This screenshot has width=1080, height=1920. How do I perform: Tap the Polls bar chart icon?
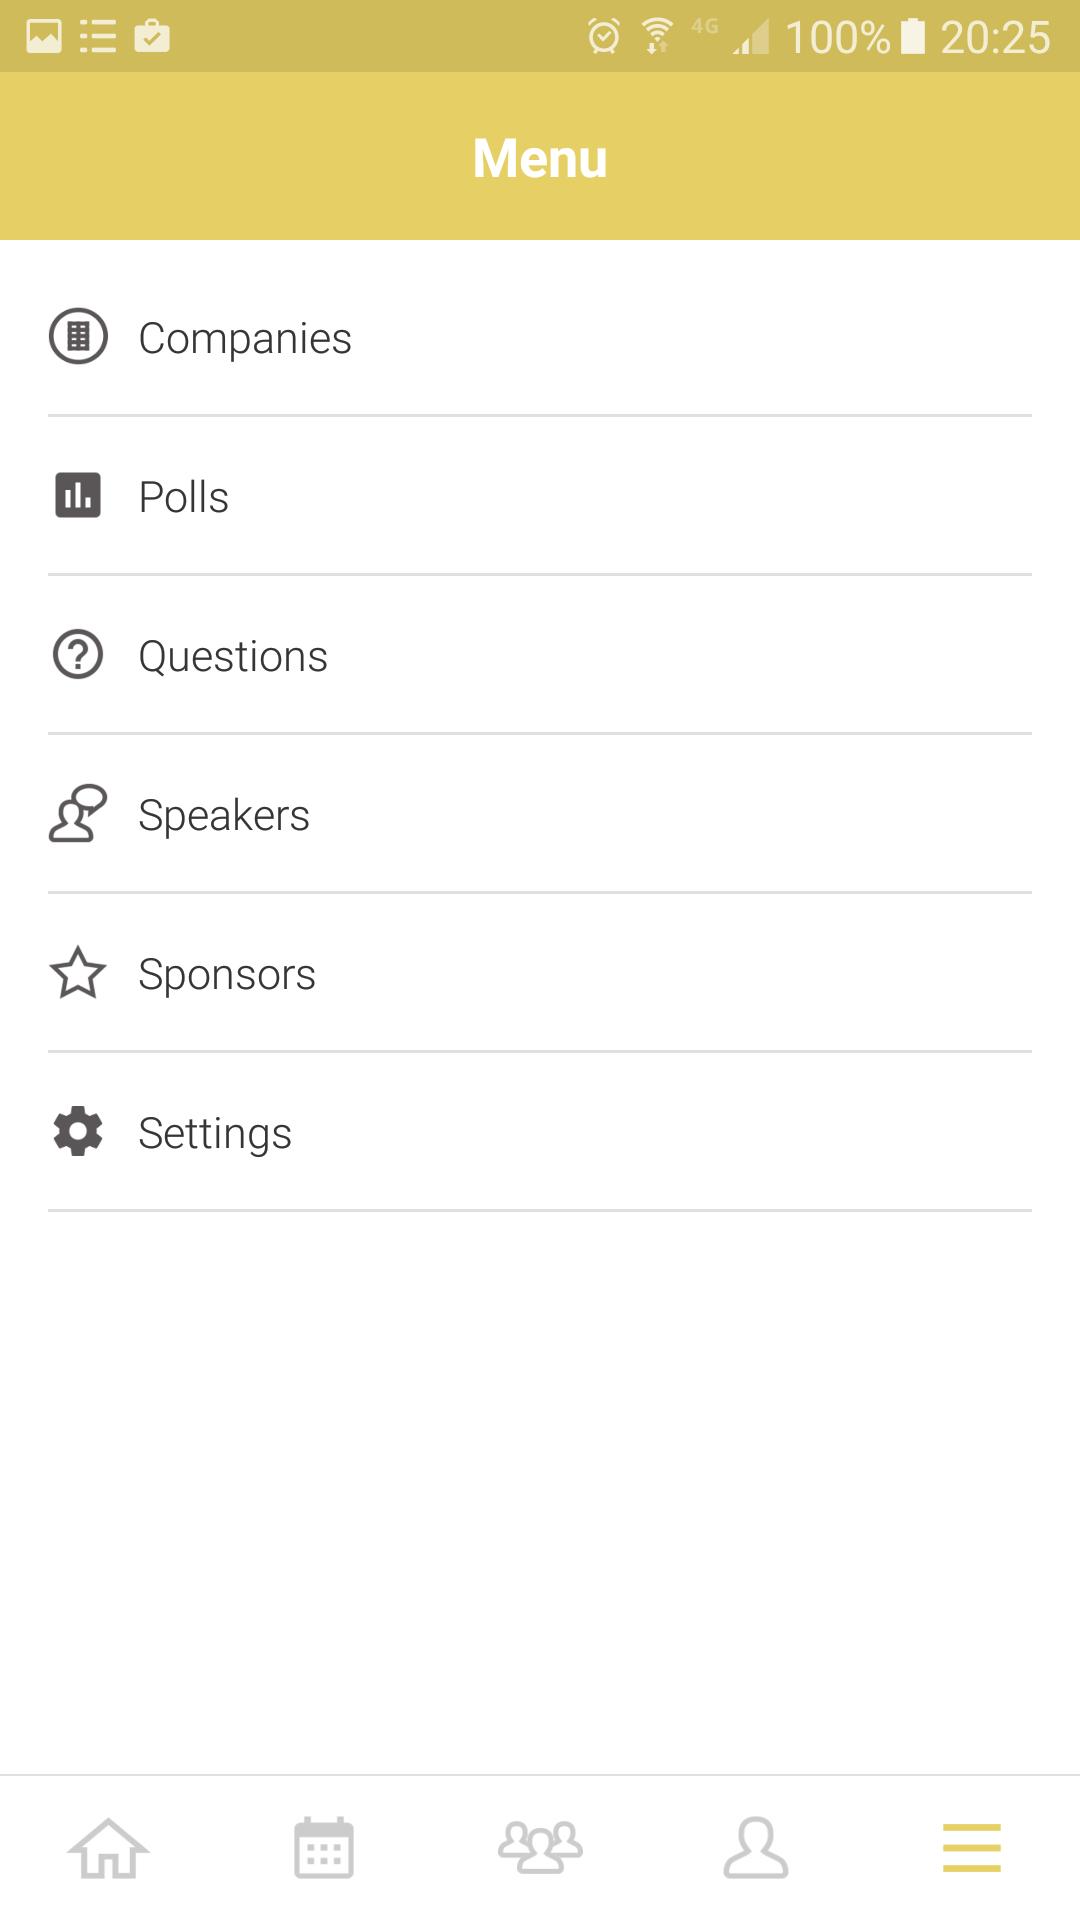coord(78,496)
